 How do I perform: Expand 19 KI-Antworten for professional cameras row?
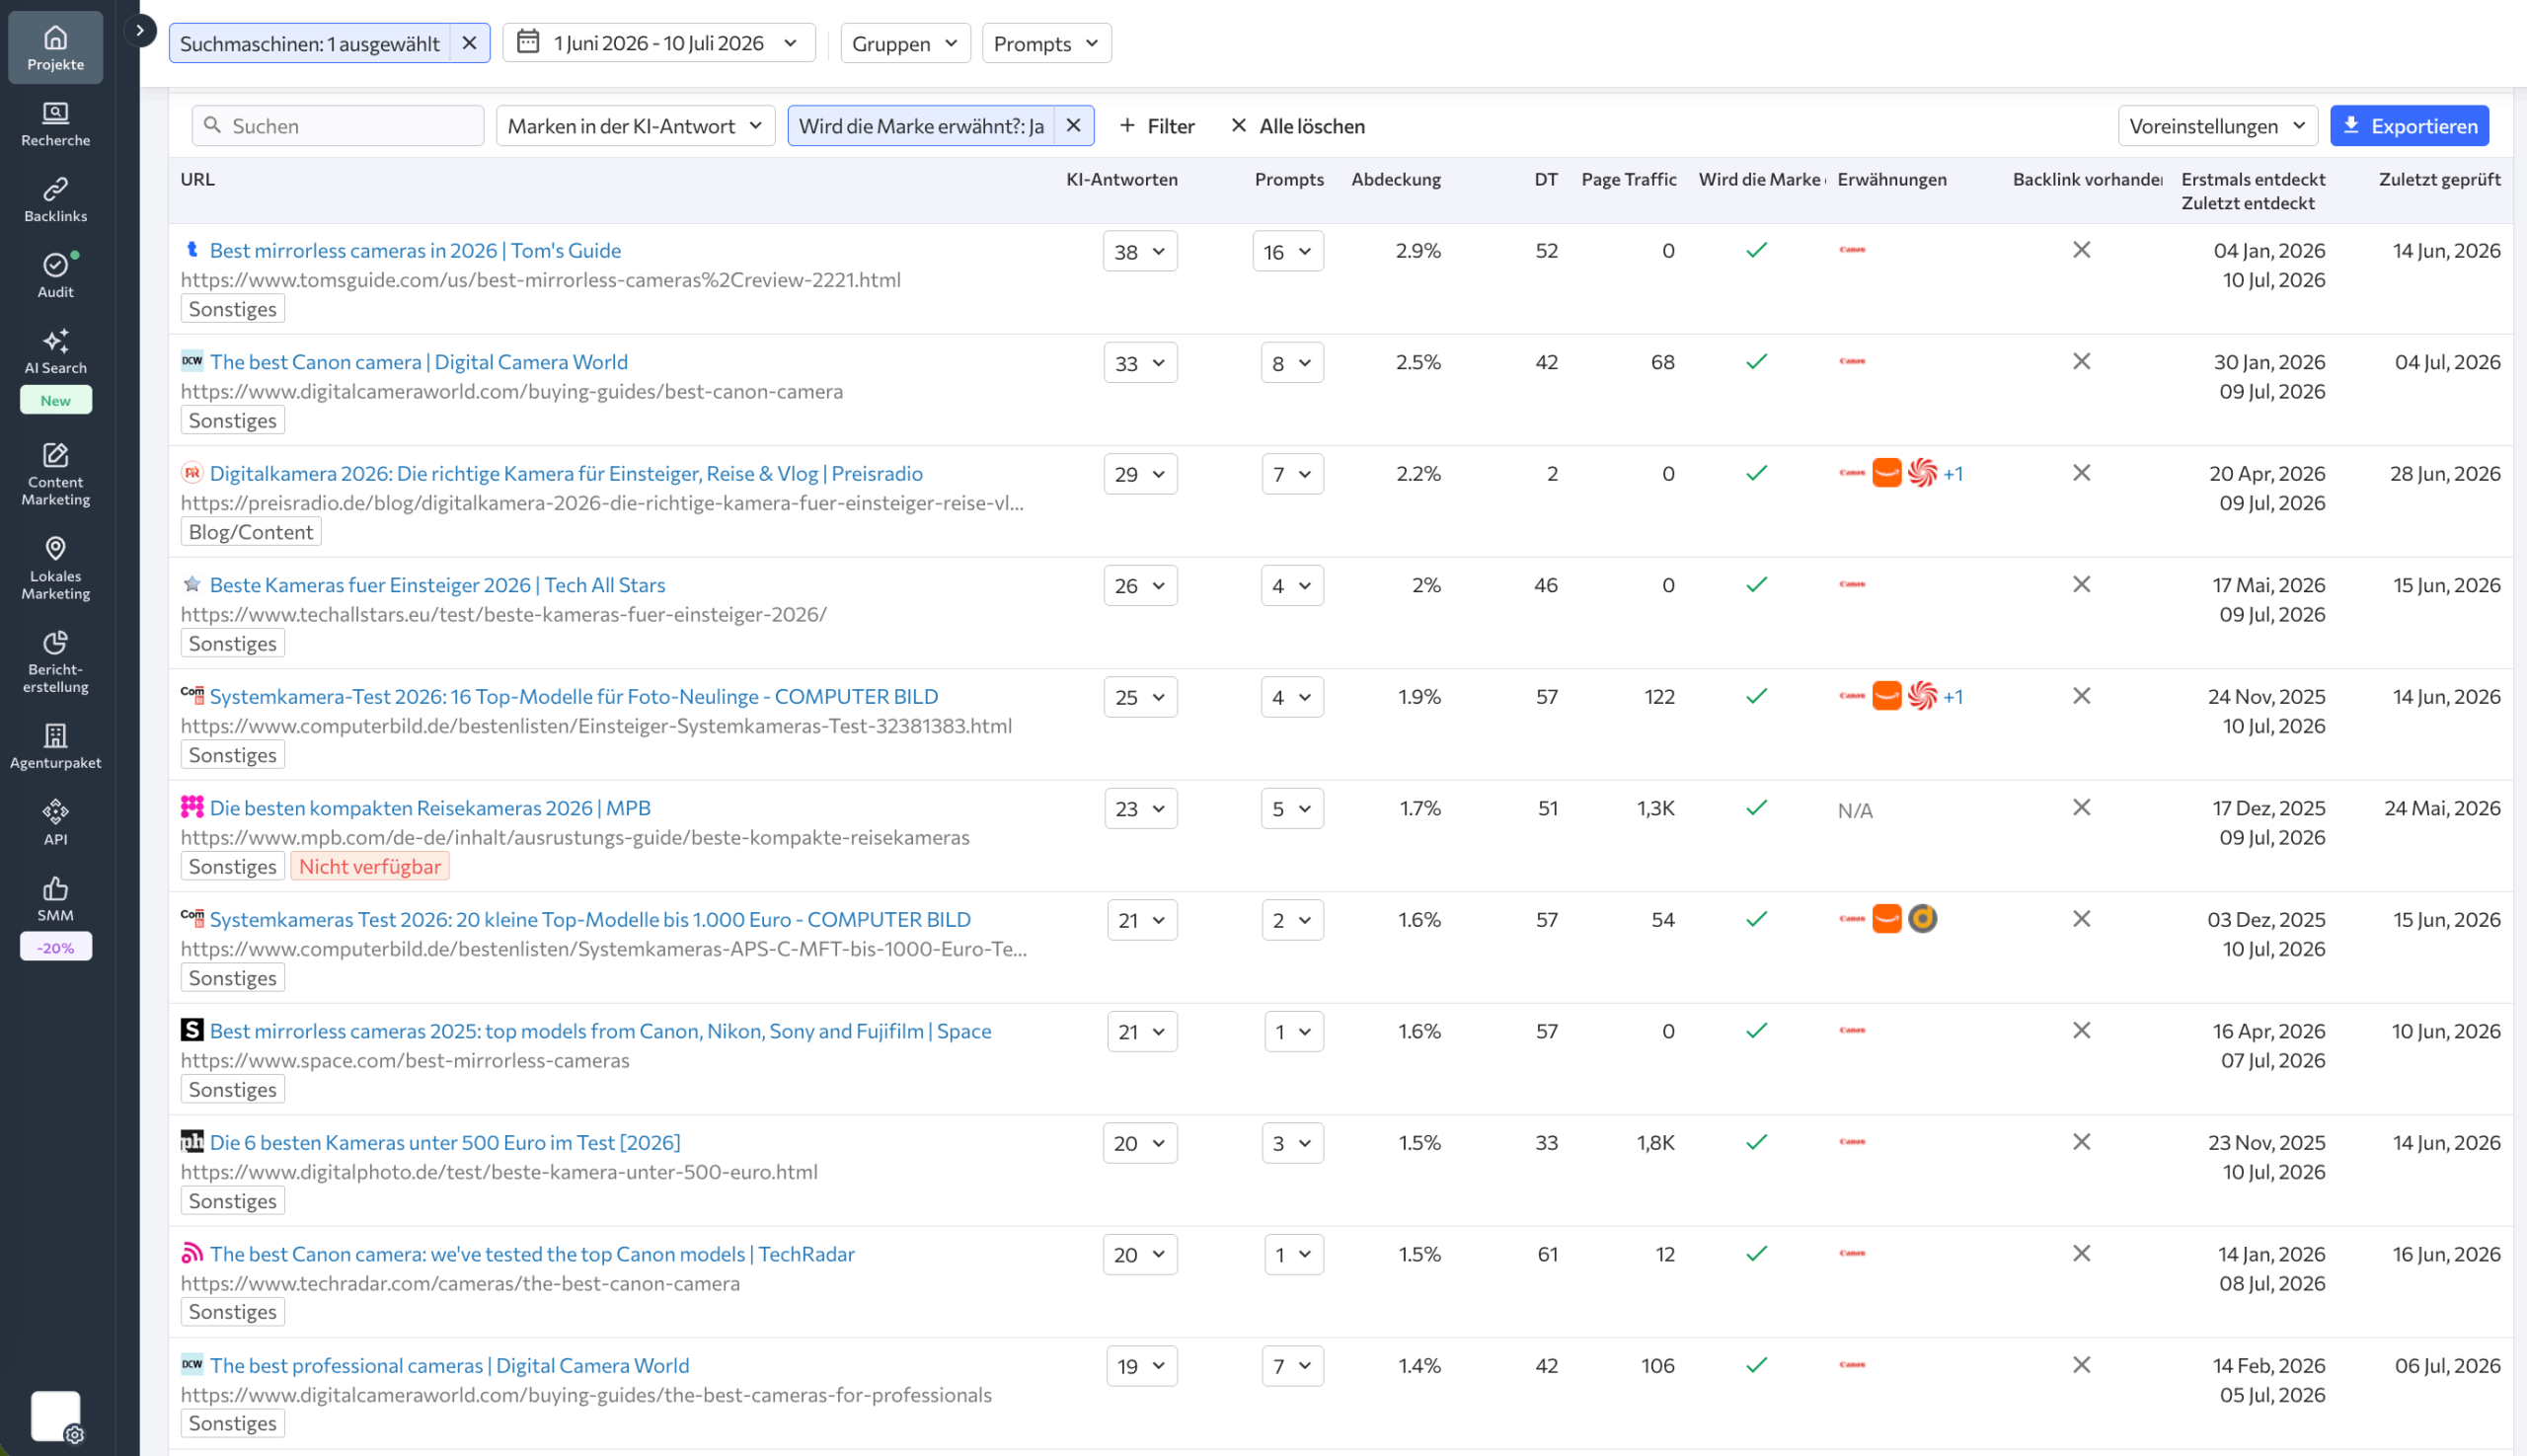pos(1142,1366)
